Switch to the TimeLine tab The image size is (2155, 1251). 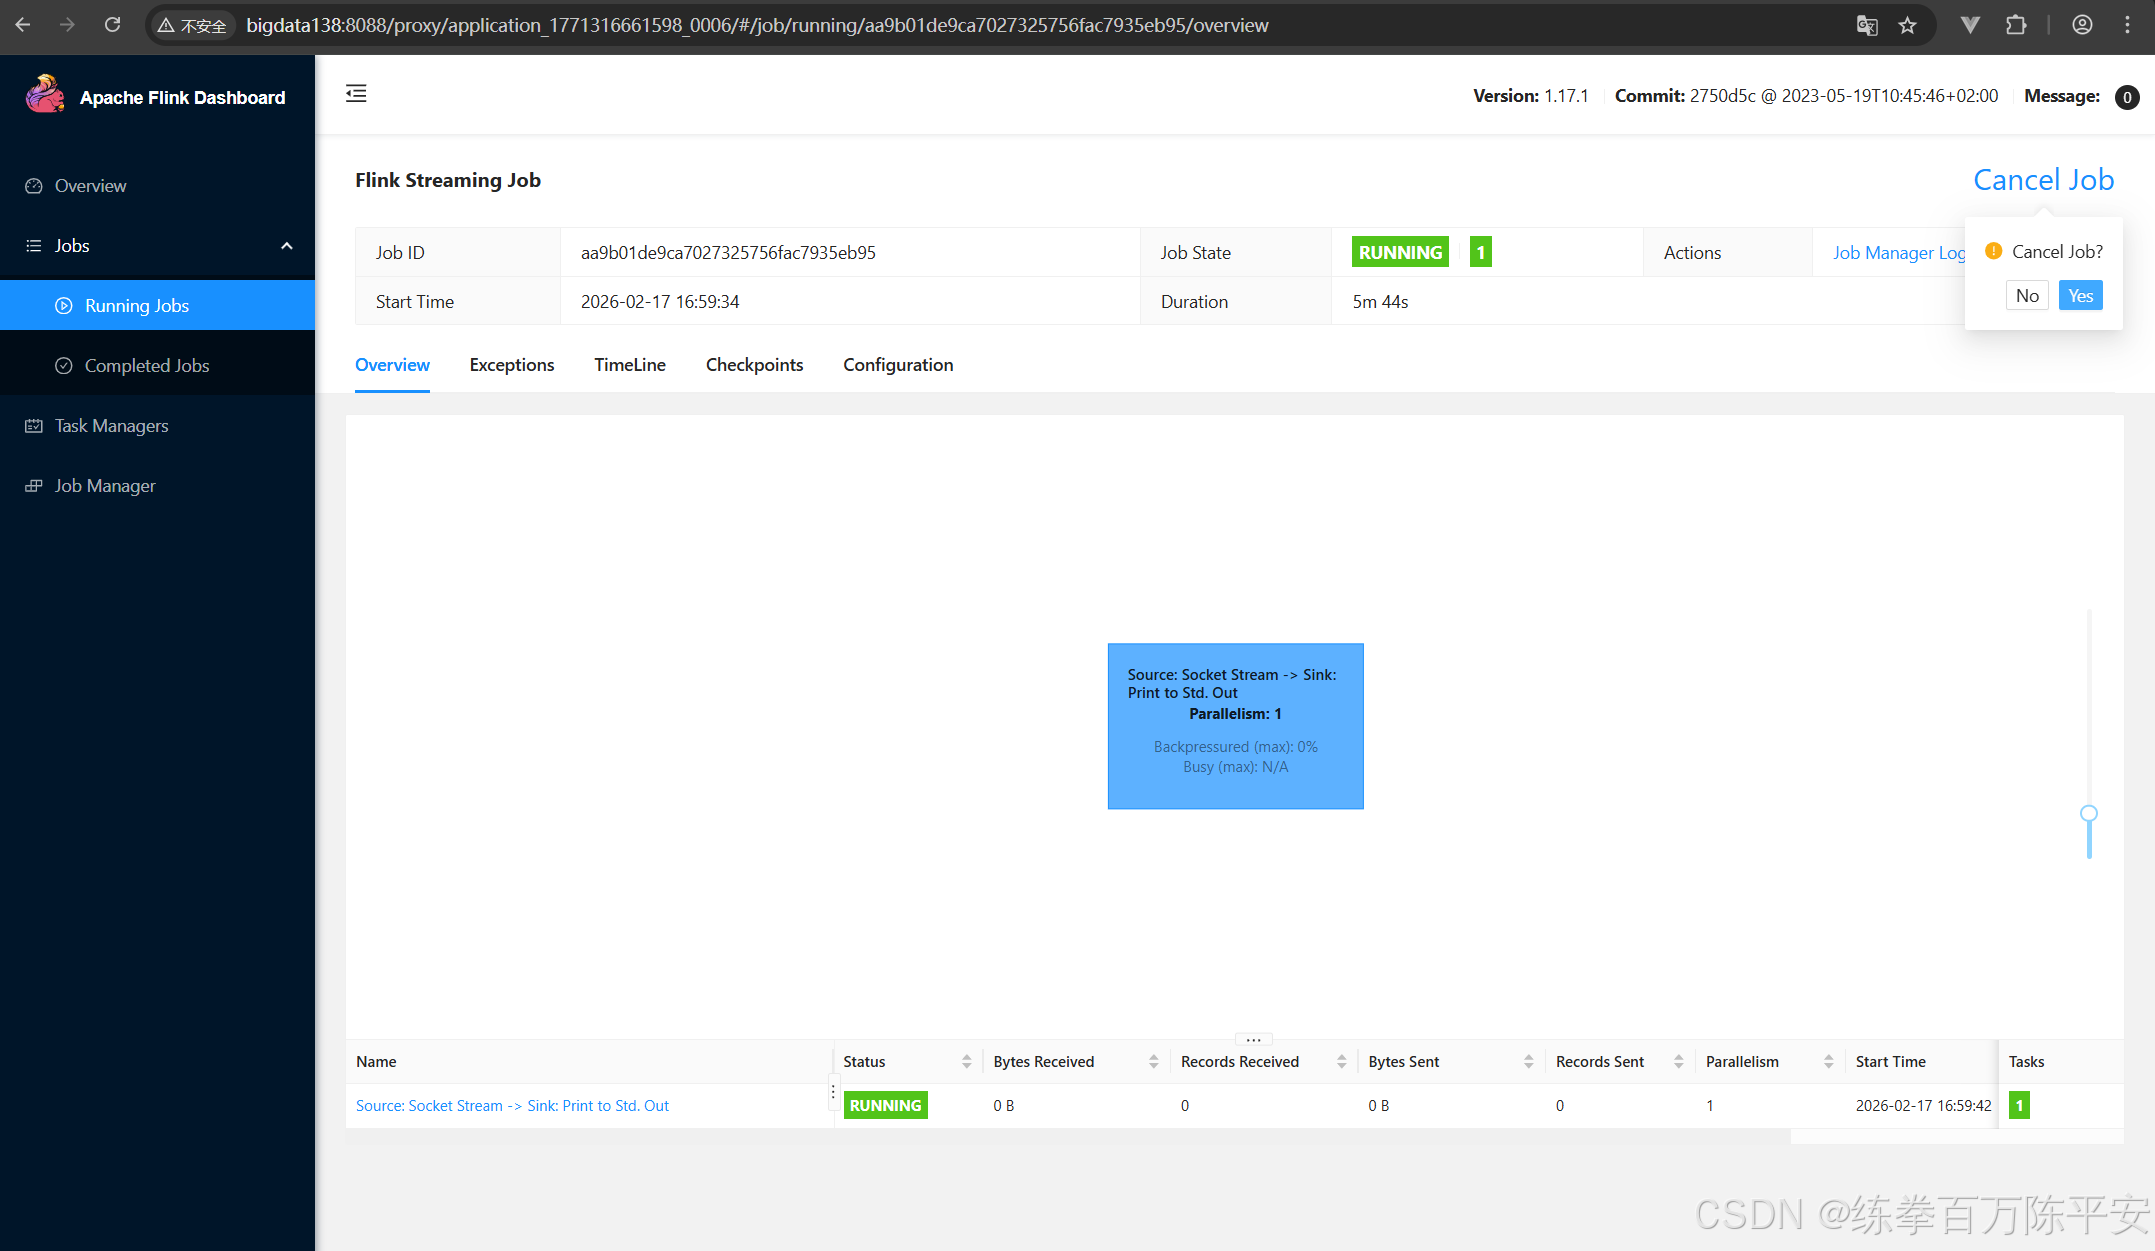coord(630,365)
